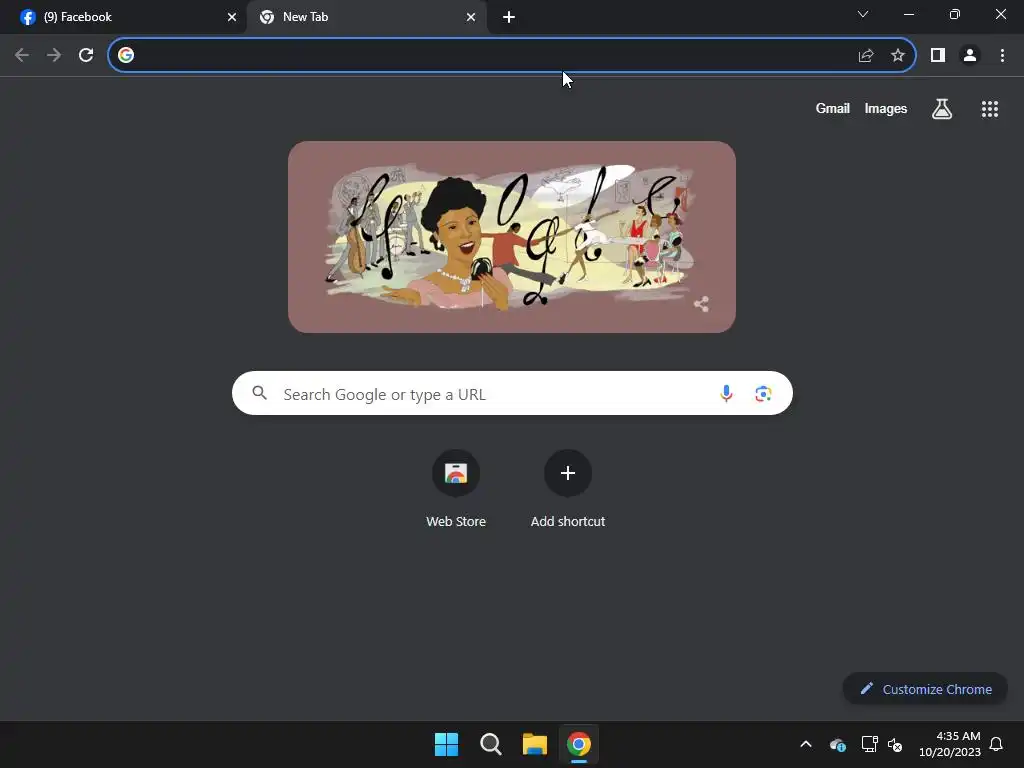Open the Web Store shortcut
Image resolution: width=1024 pixels, height=768 pixels.
tap(456, 488)
